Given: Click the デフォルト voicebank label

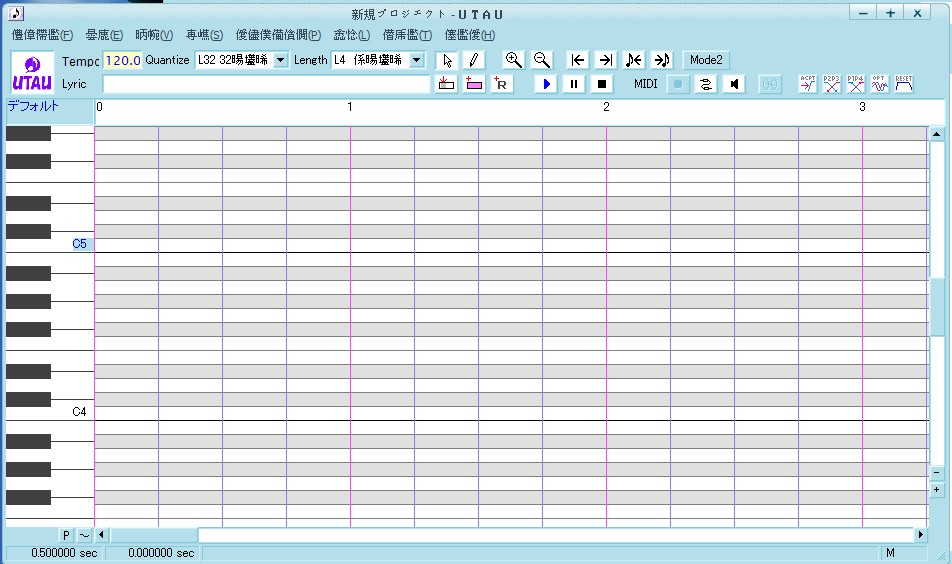Looking at the screenshot, I should (x=33, y=106).
